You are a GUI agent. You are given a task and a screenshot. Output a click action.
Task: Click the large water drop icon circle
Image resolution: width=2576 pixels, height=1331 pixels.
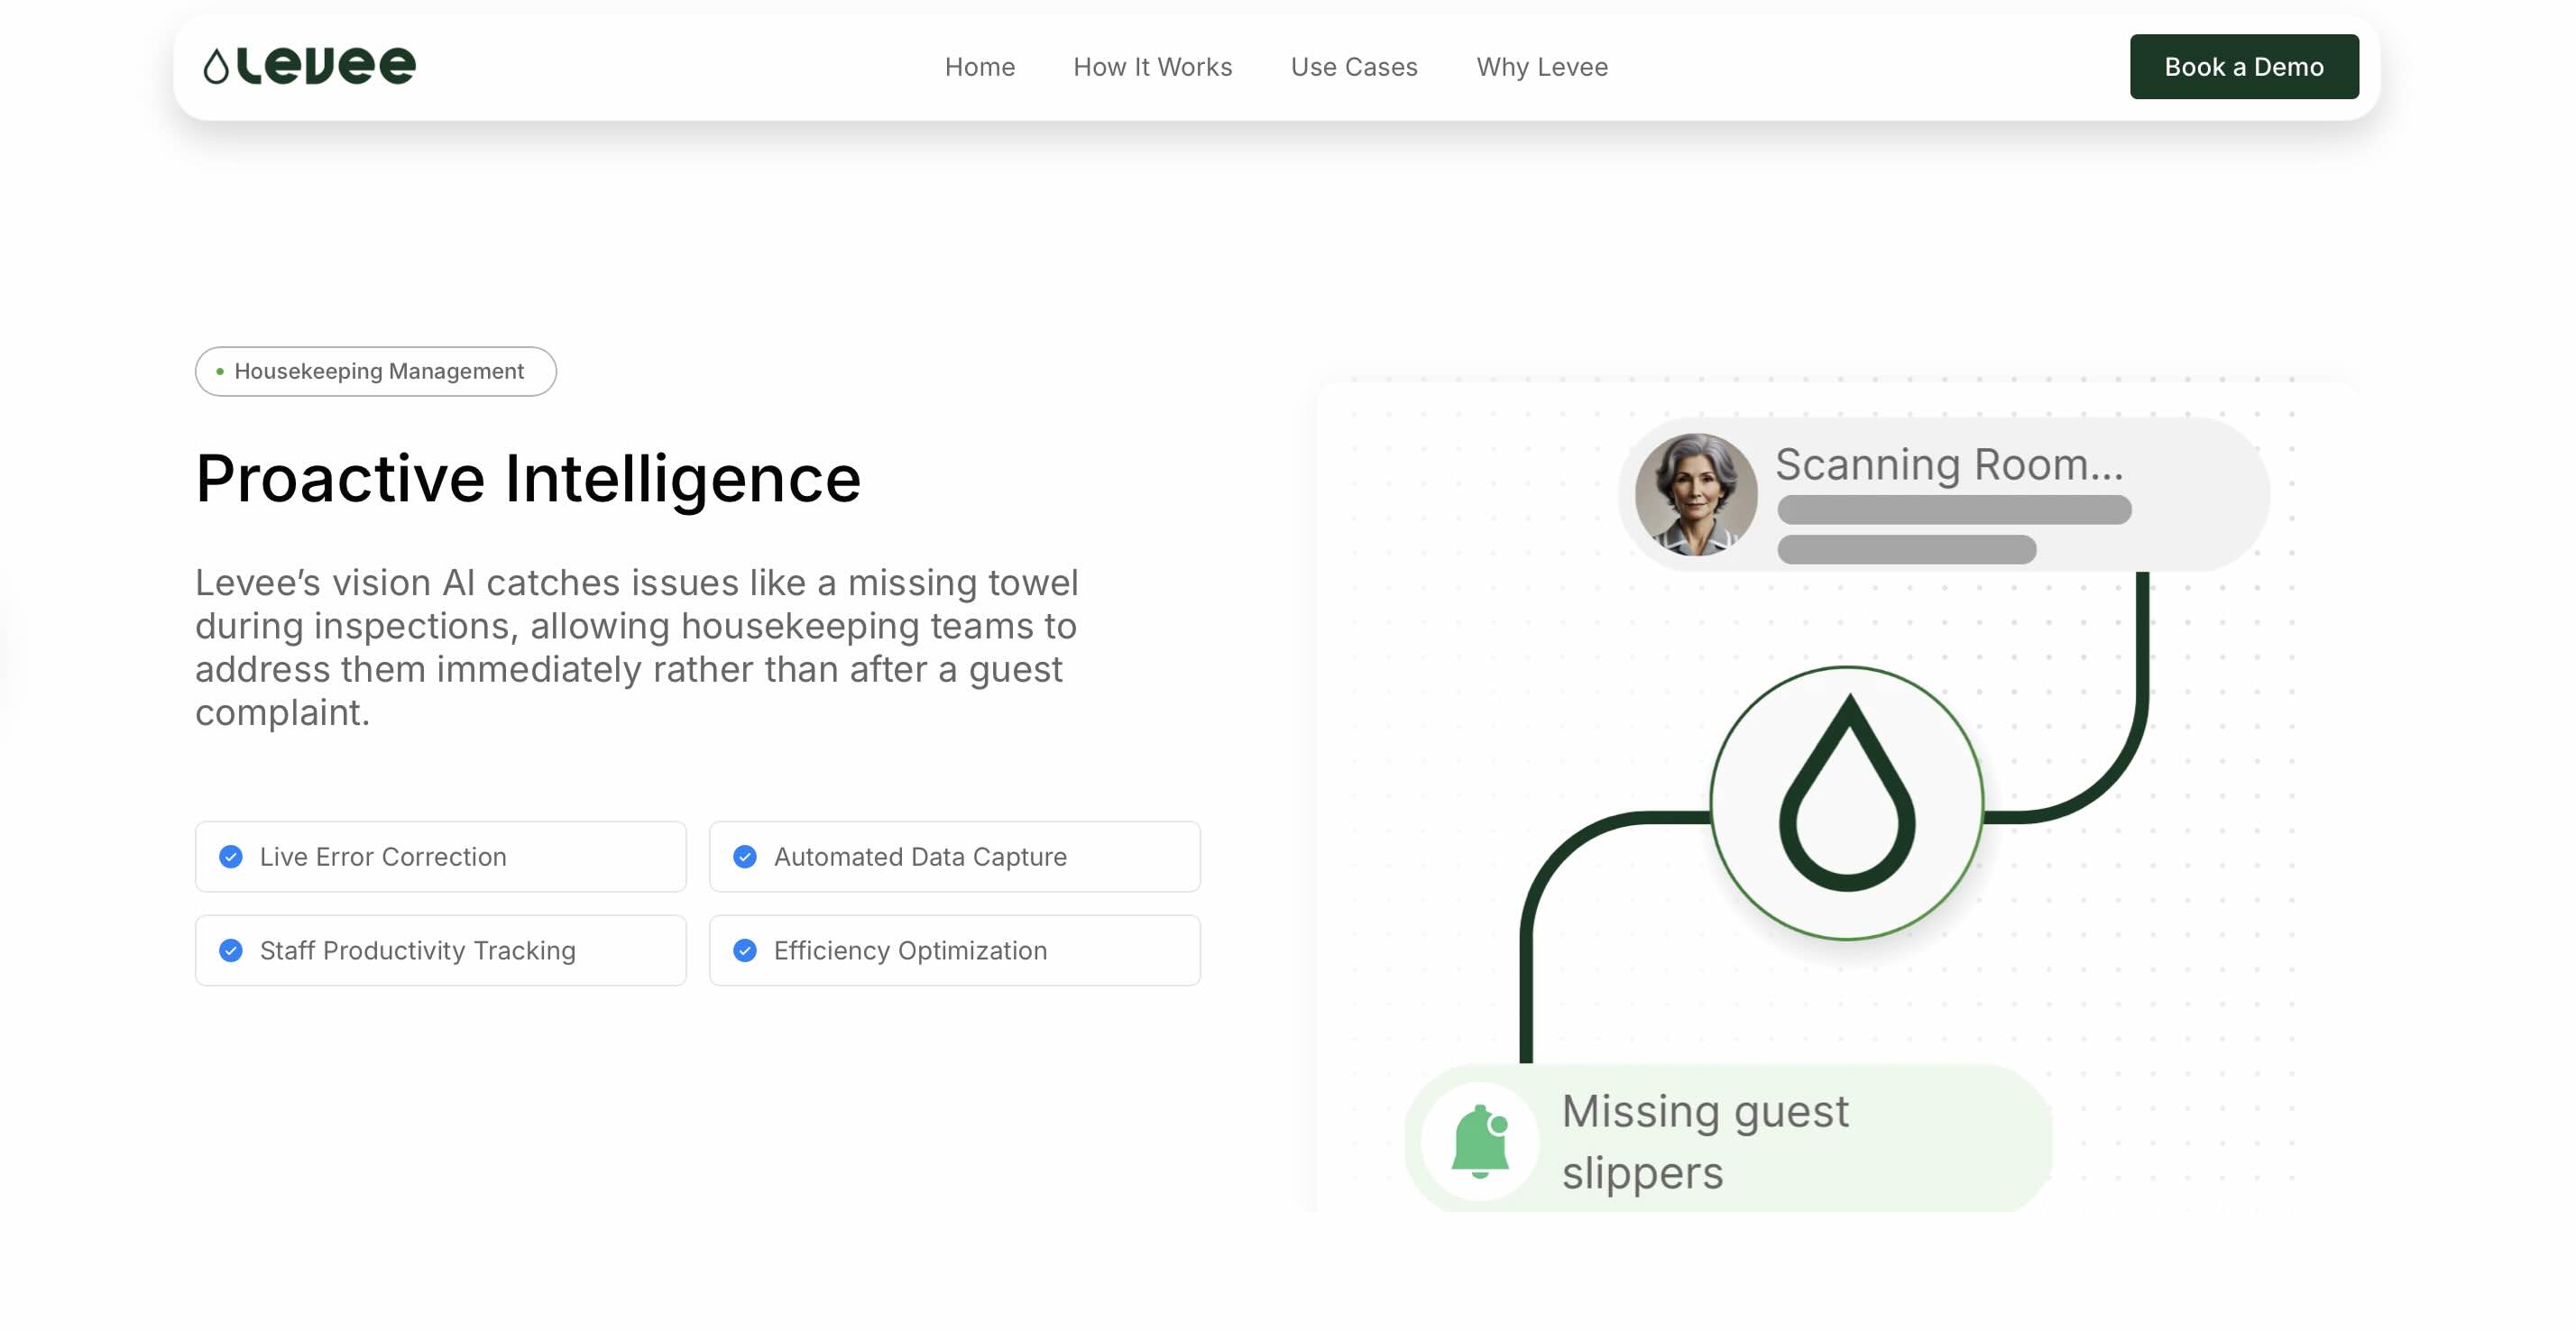(x=1846, y=803)
